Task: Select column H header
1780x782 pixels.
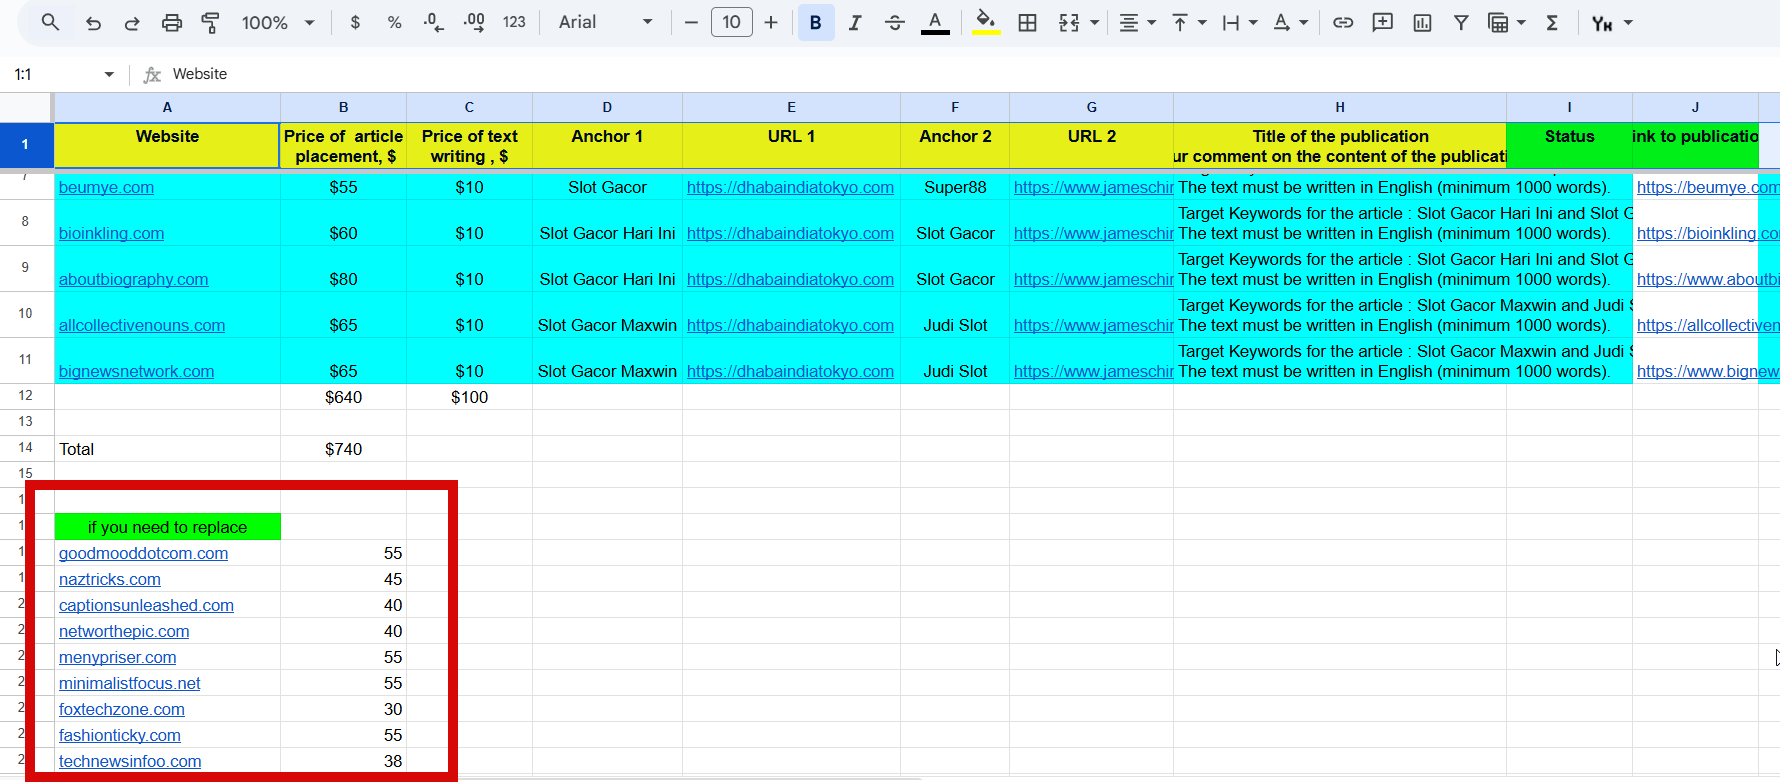Action: (x=1340, y=107)
